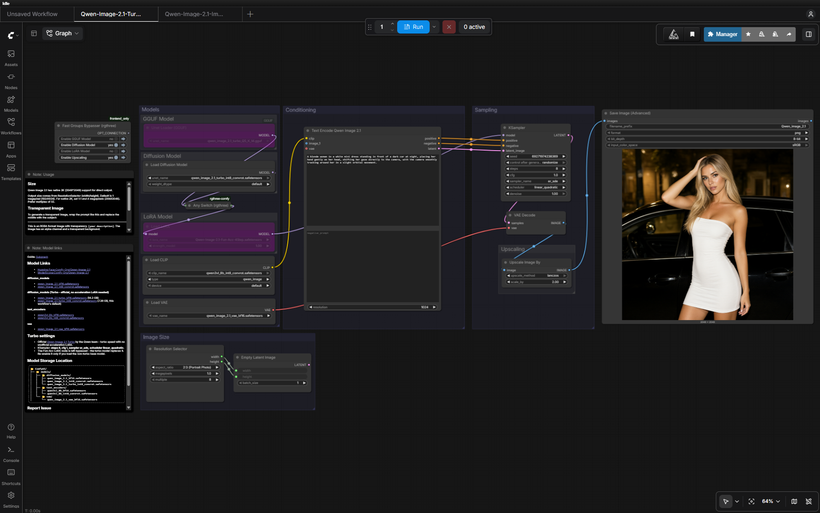Click the Any Switch (rgthree) node
The width and height of the screenshot is (820, 513).
pyautogui.click(x=210, y=206)
